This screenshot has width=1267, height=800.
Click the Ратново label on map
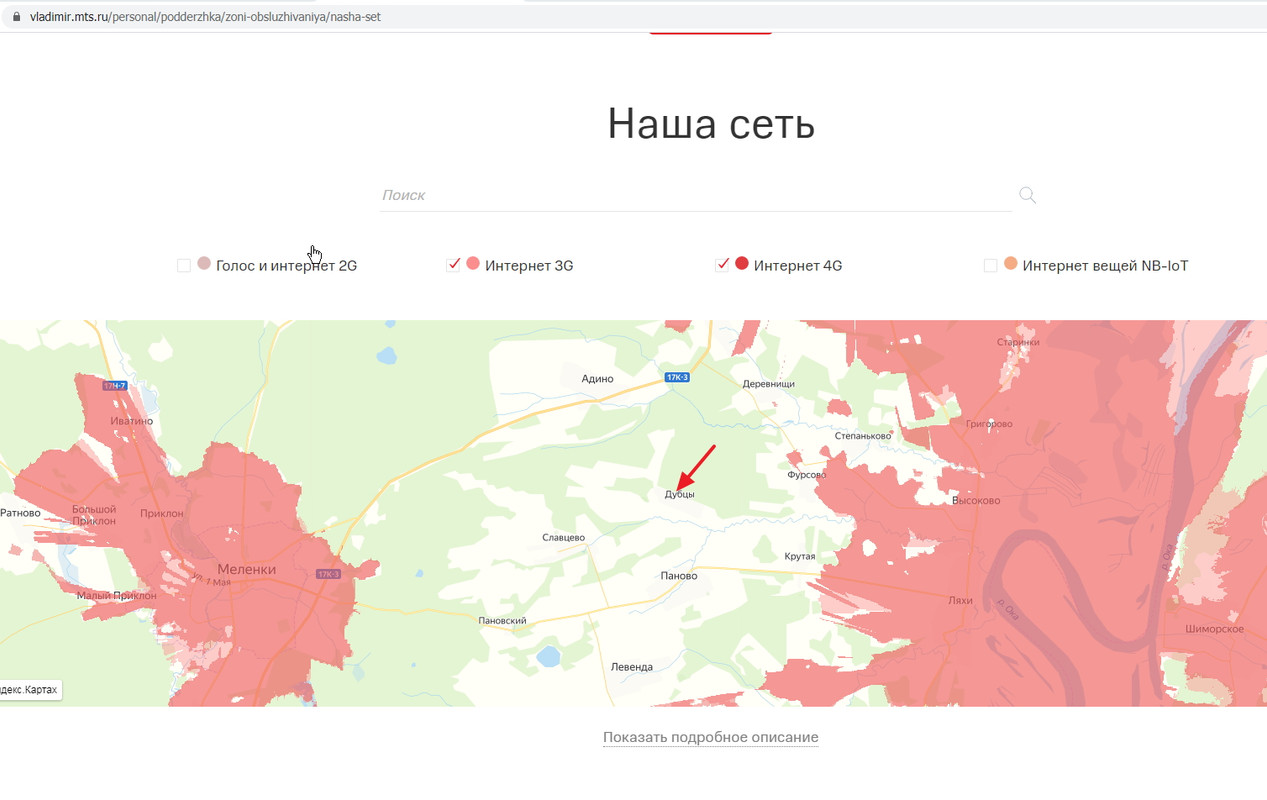pyautogui.click(x=20, y=513)
